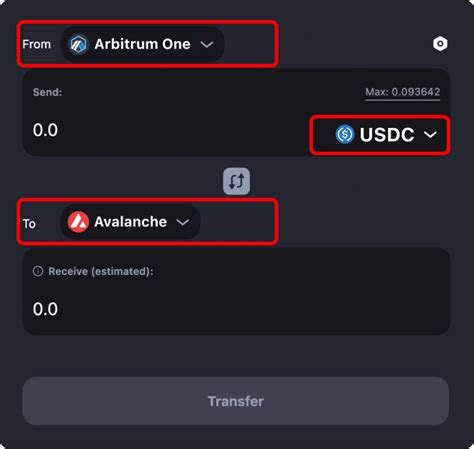Viewport: 474px width, 449px height.
Task: Click the Arbitrum One logo icon
Action: (78, 44)
